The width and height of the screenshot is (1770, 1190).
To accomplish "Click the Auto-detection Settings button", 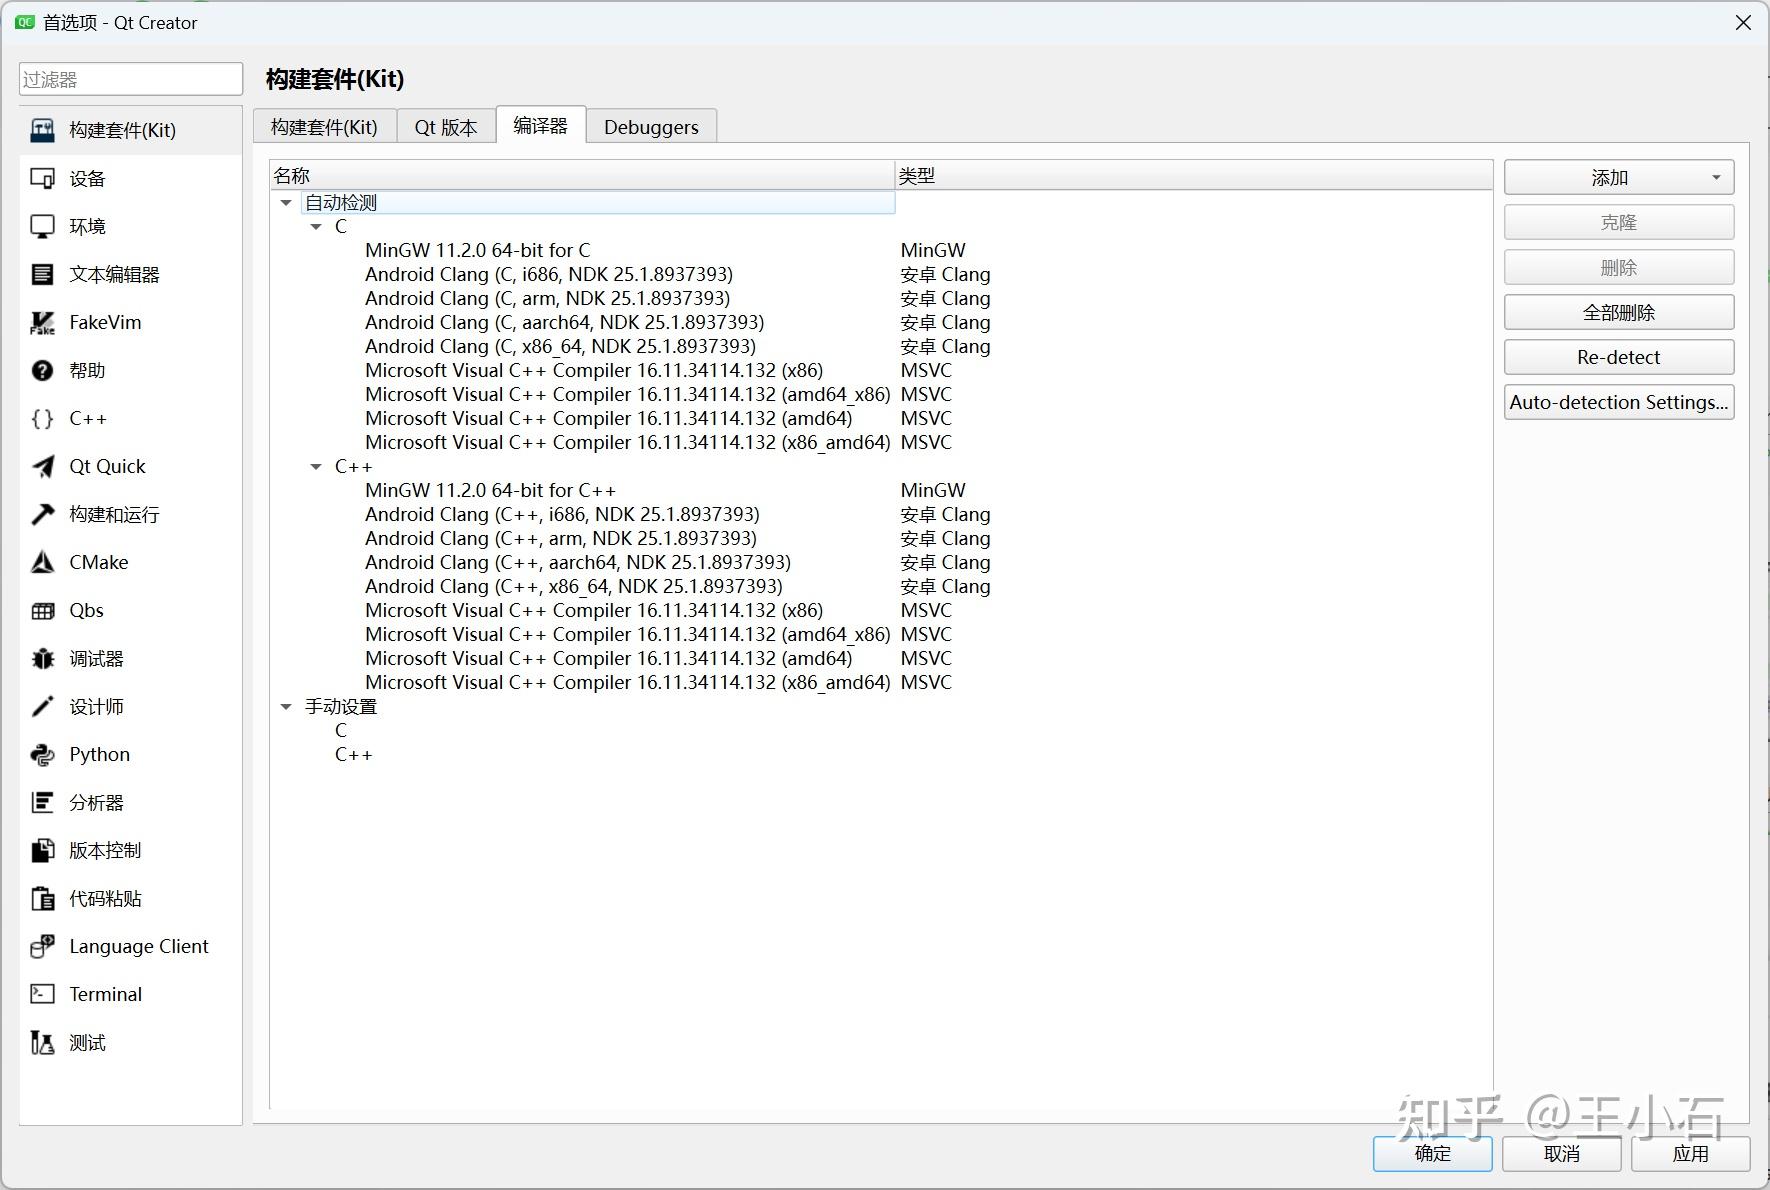I will point(1619,402).
